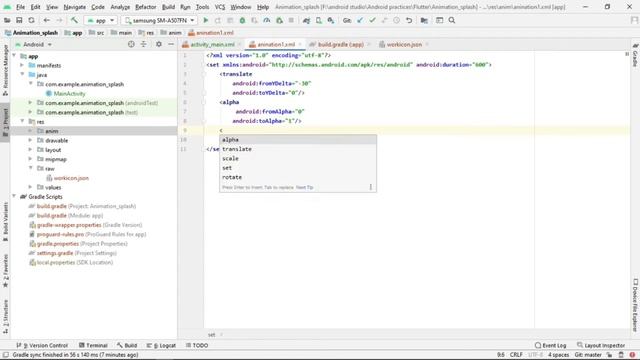Click the Search Everywhere magnifier icon

(x=452, y=20)
